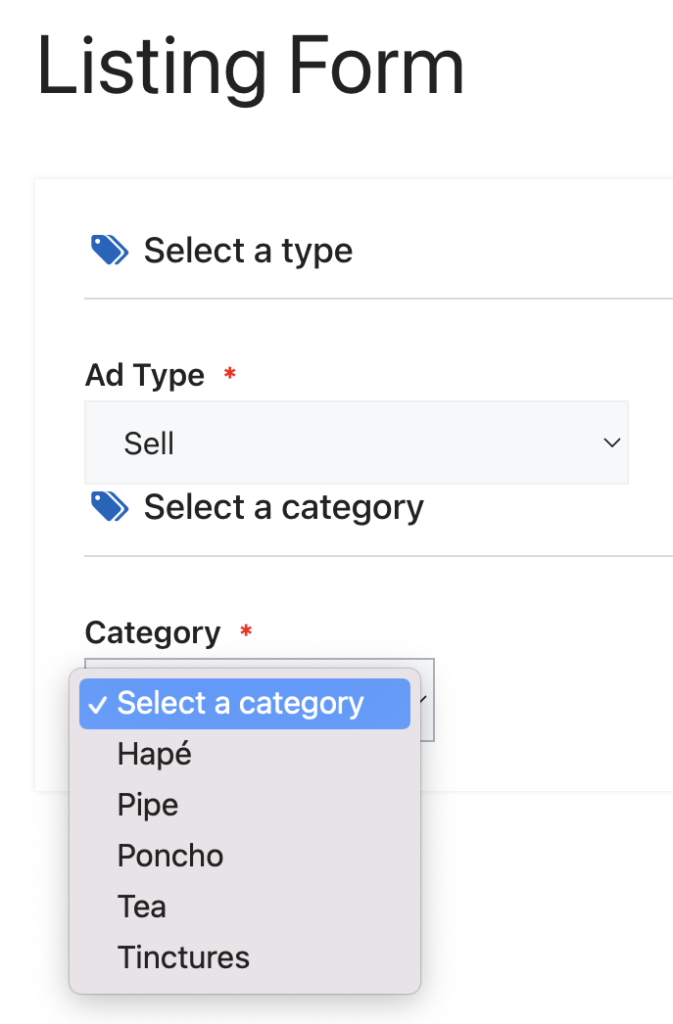Open the Ad Type dropdown showing Sell
Image resolution: width=673 pixels, height=1024 pixels.
(x=356, y=443)
